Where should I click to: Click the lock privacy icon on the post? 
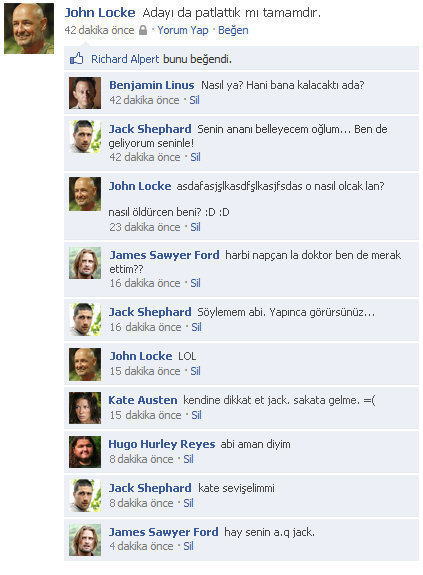click(143, 30)
